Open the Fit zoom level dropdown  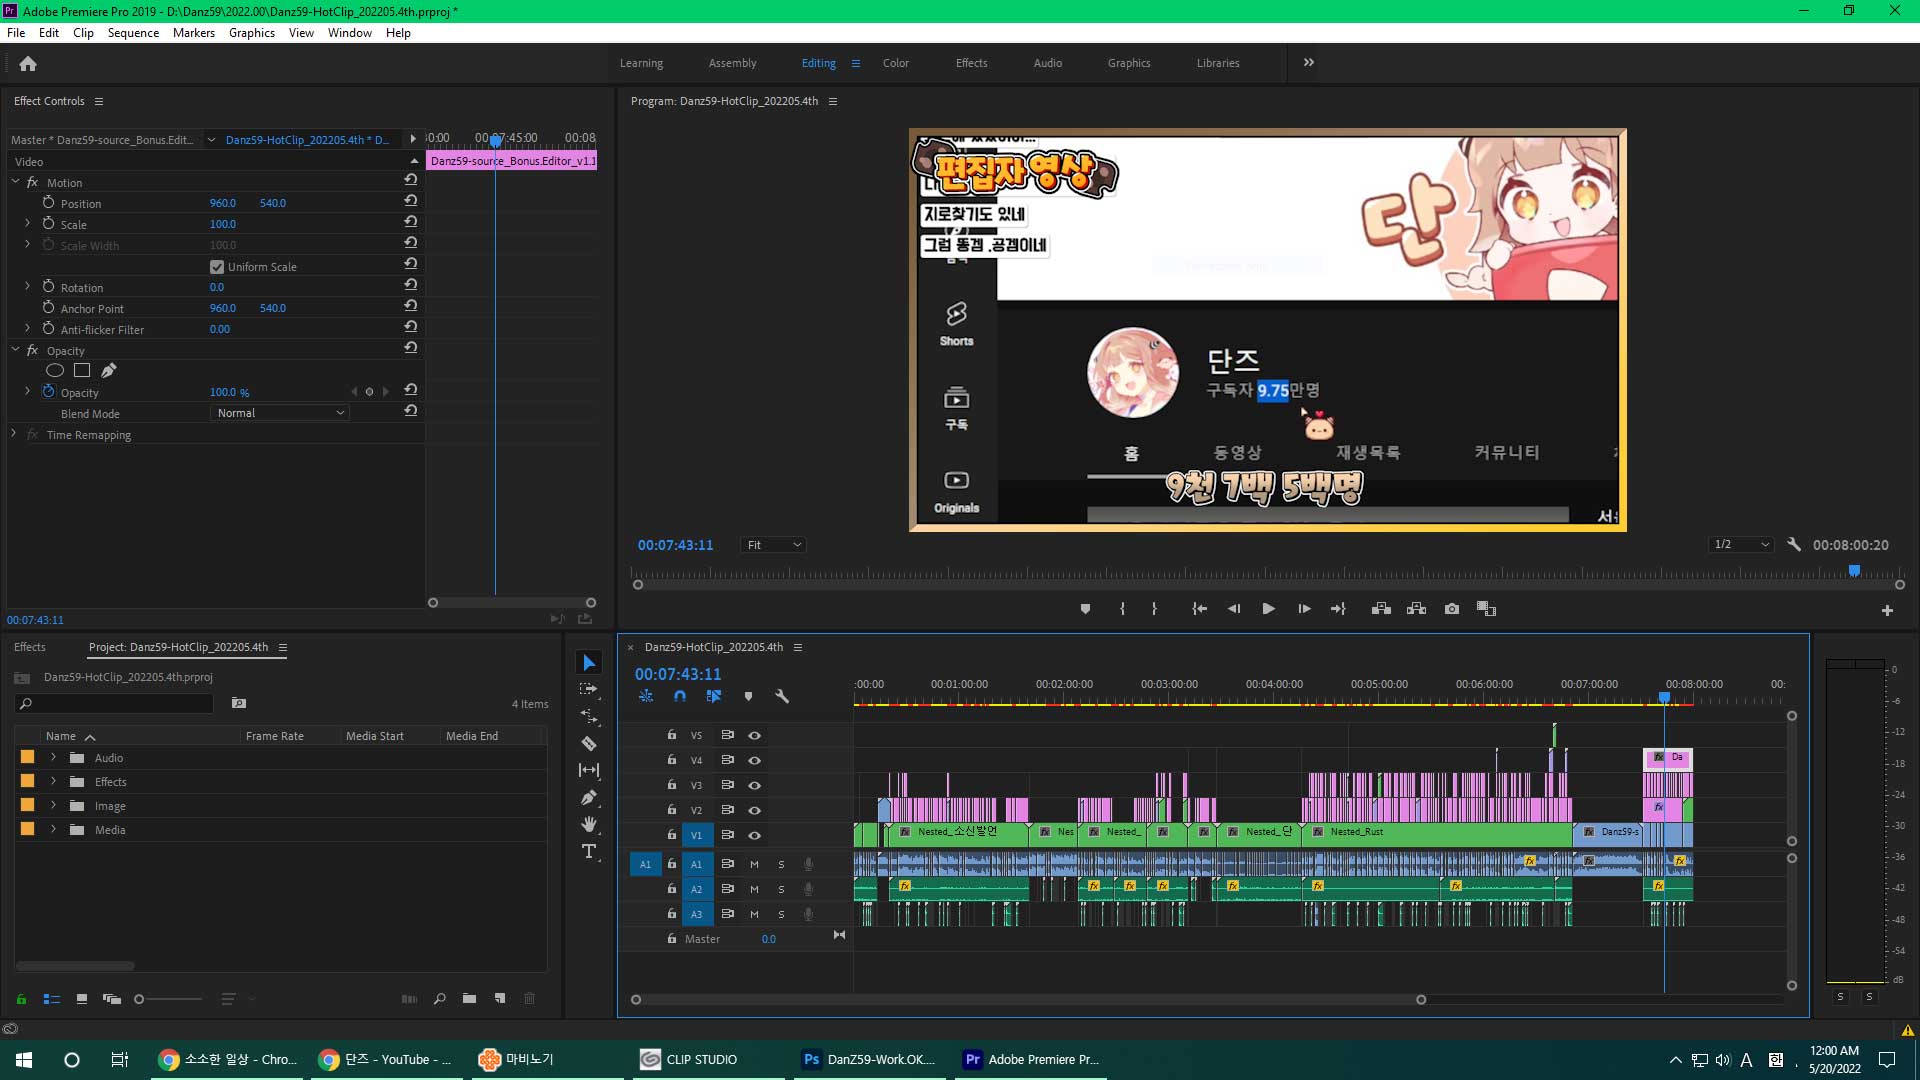[774, 545]
